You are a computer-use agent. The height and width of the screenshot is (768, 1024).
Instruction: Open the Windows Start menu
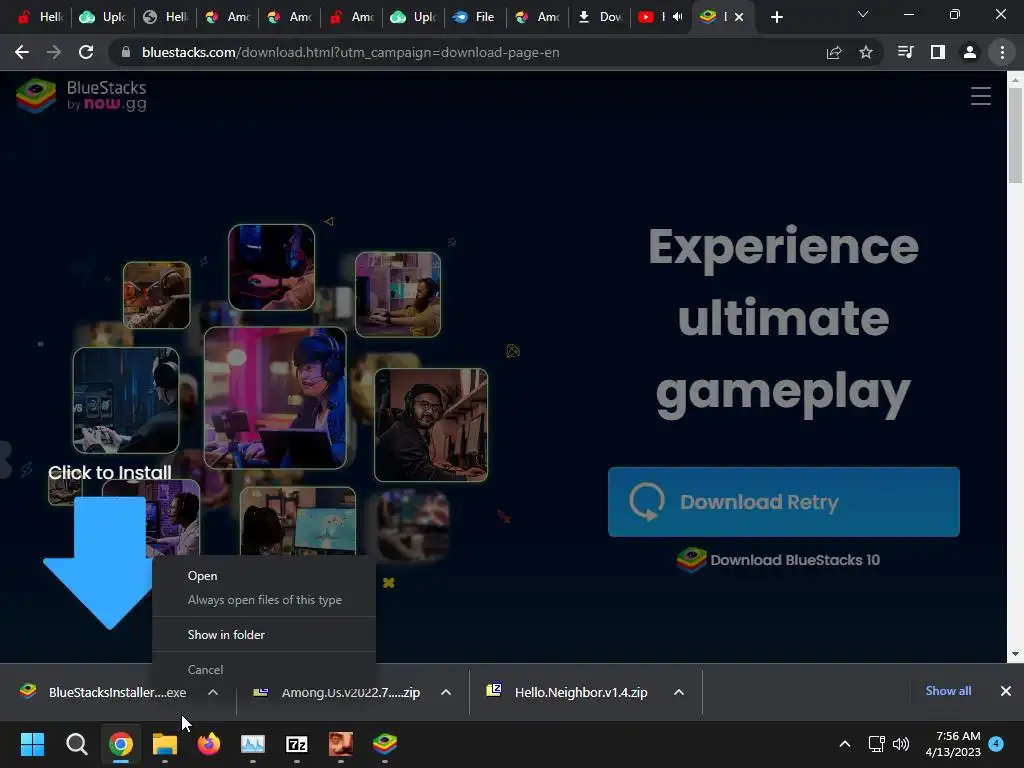pos(32,744)
